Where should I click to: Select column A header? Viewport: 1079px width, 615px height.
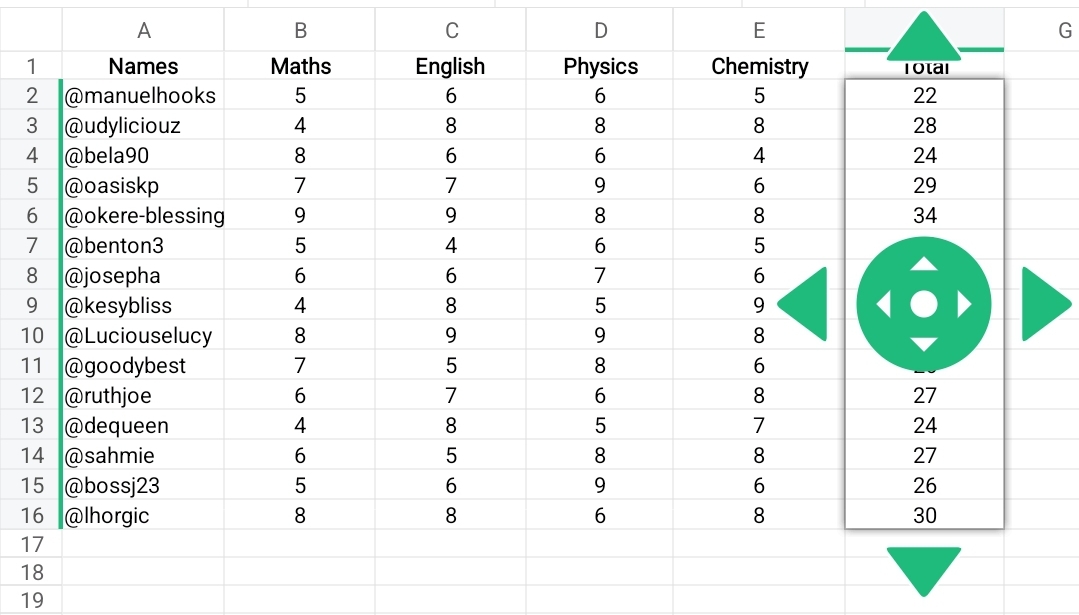tap(144, 31)
